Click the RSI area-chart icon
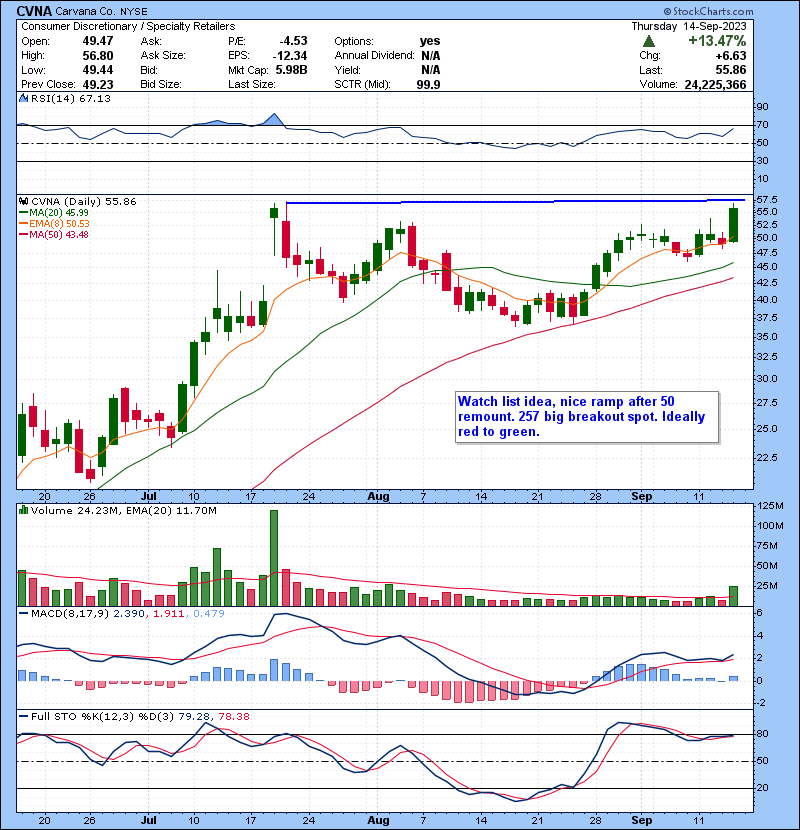 [23, 98]
